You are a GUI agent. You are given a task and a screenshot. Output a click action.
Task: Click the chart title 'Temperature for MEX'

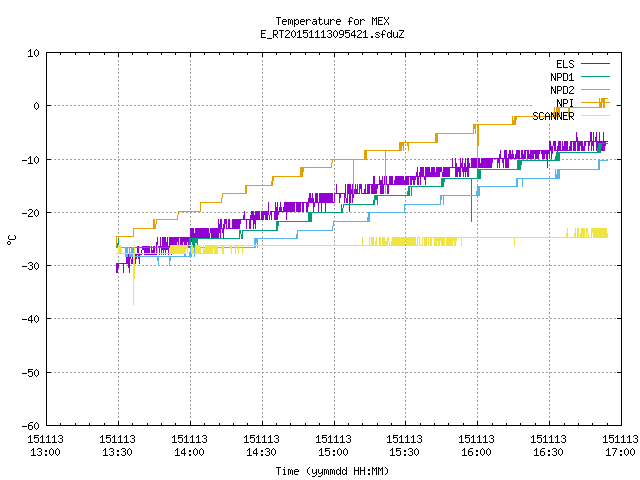tap(332, 21)
